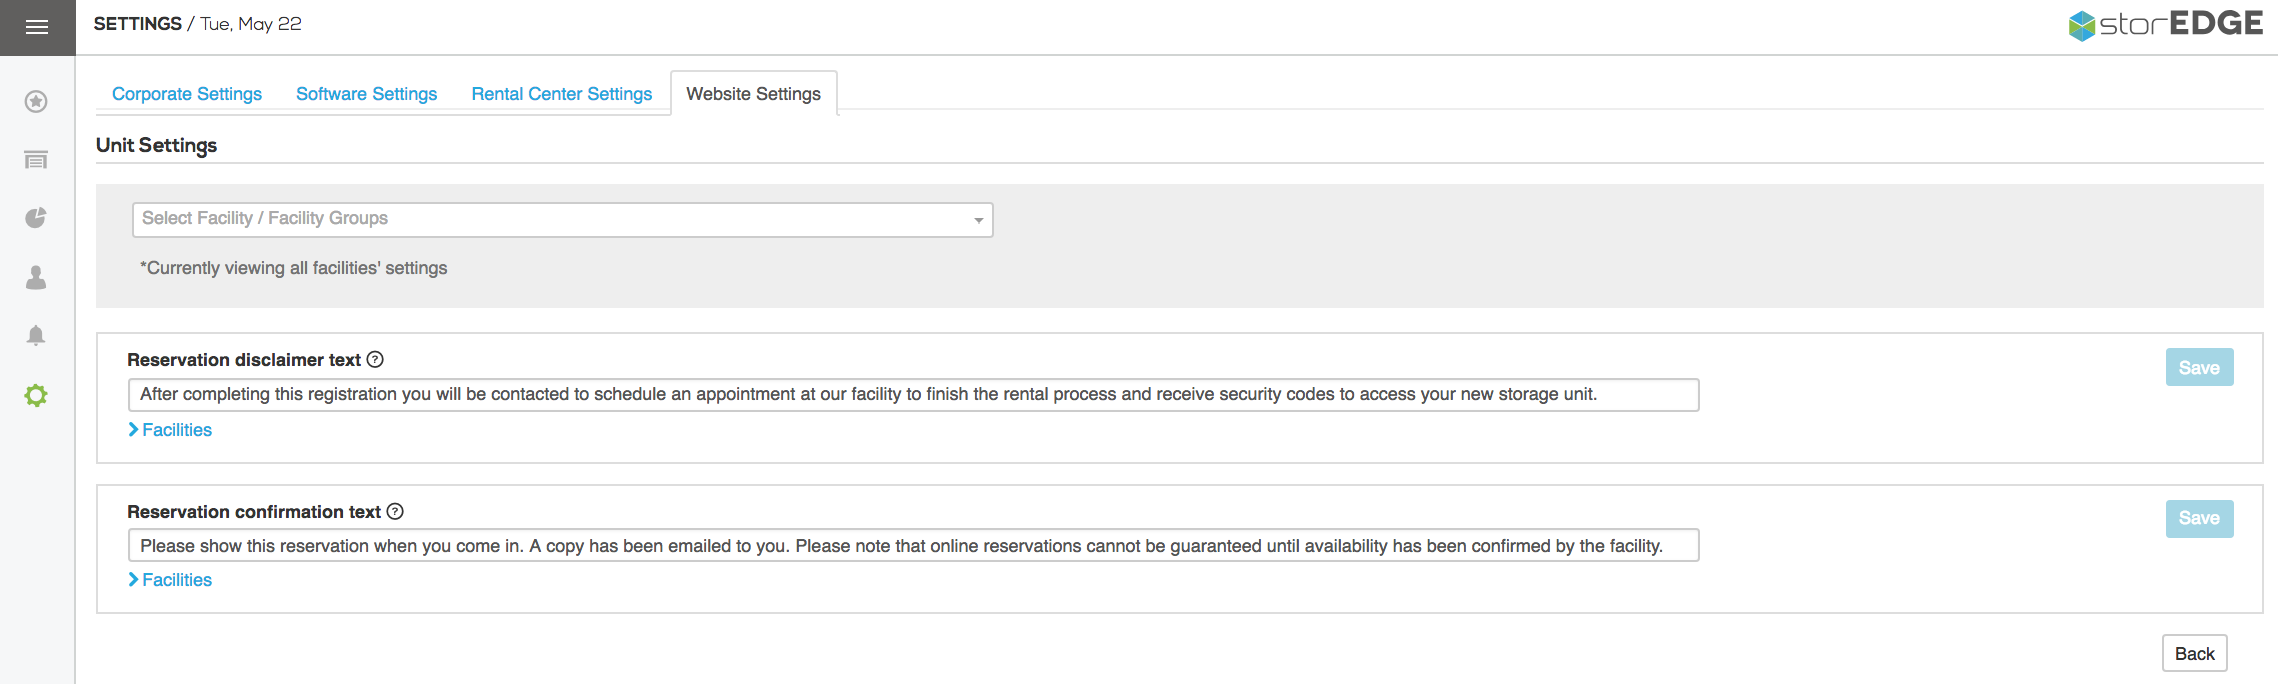
Task: Click the person icon in sidebar
Action: point(36,277)
